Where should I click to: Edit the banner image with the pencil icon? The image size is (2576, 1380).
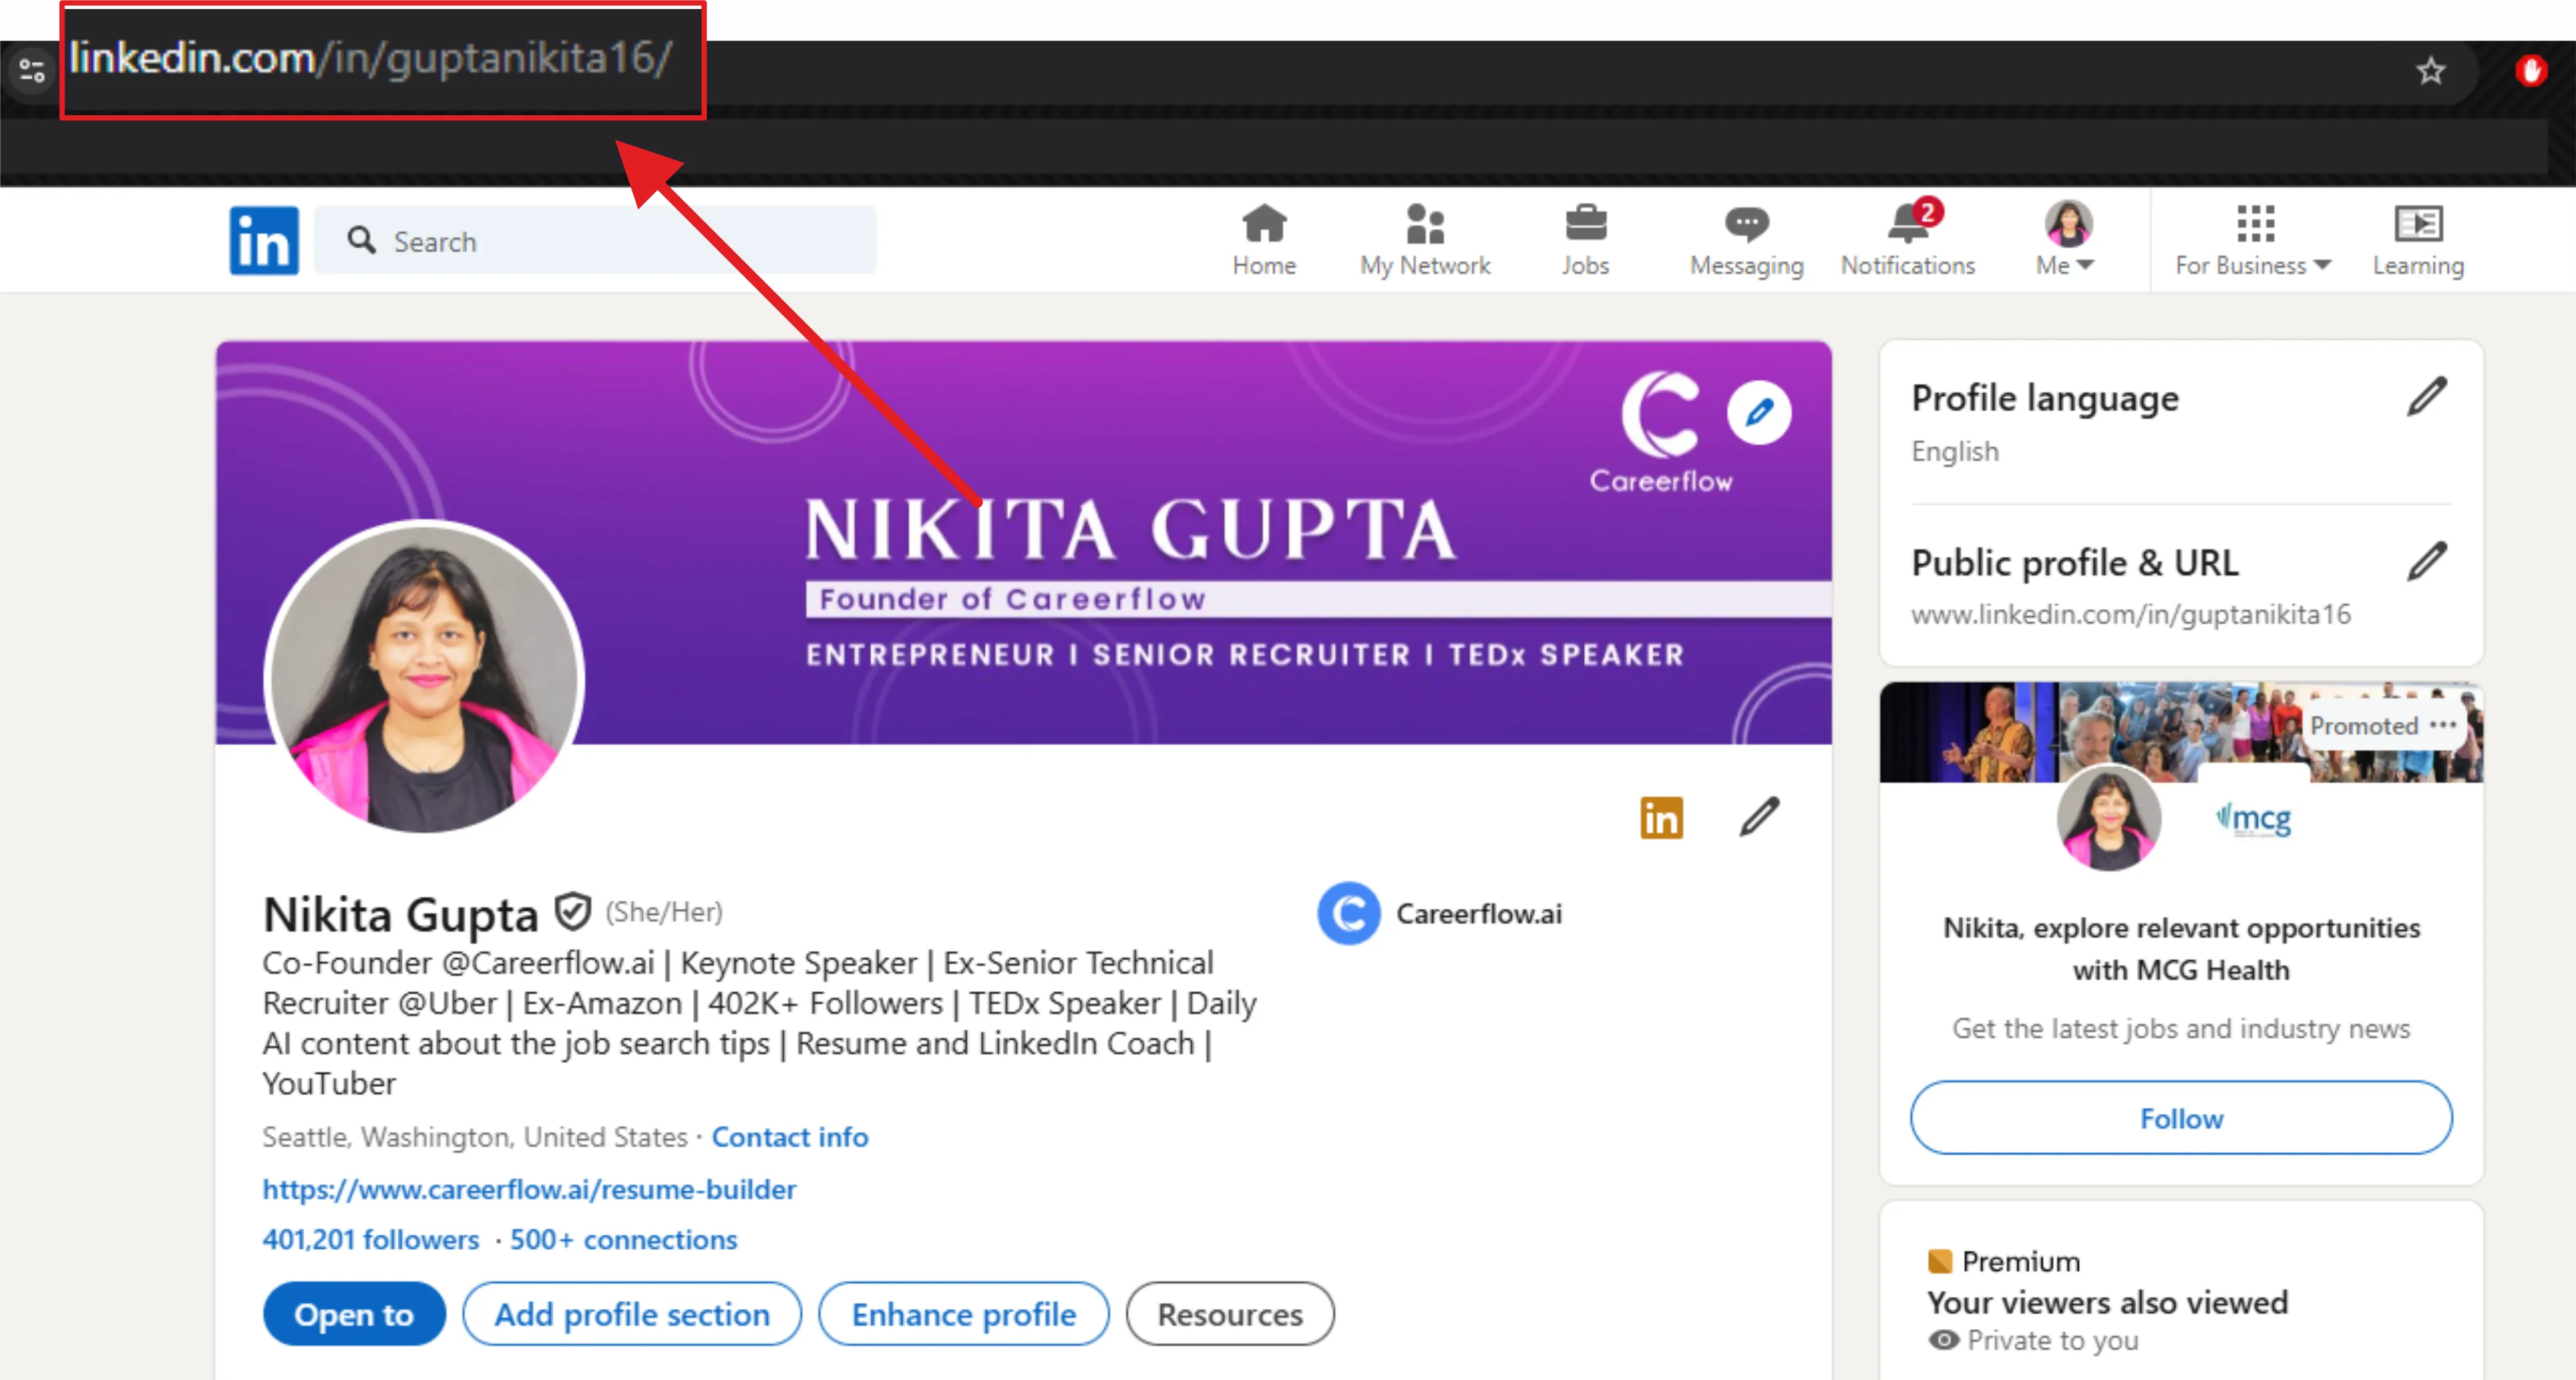pyautogui.click(x=1759, y=412)
